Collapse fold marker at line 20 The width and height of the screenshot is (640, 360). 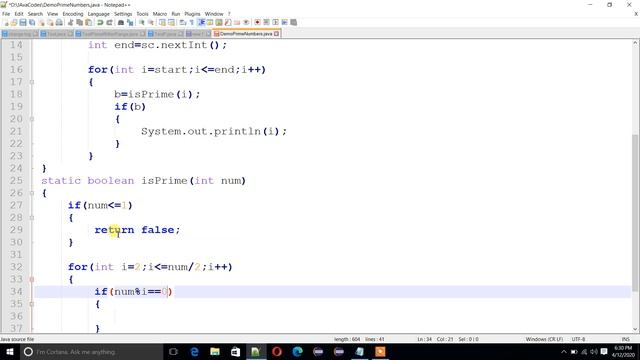pos(32,119)
